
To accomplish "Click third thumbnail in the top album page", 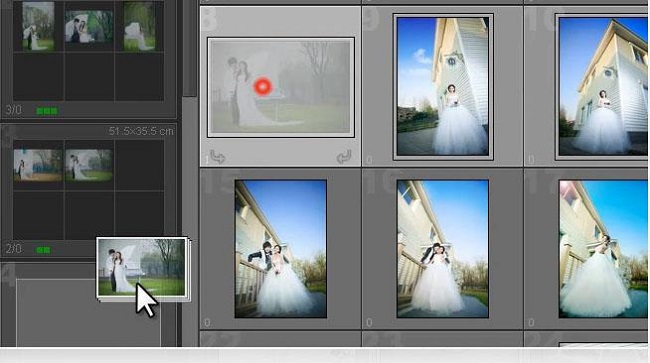I will pos(139,26).
